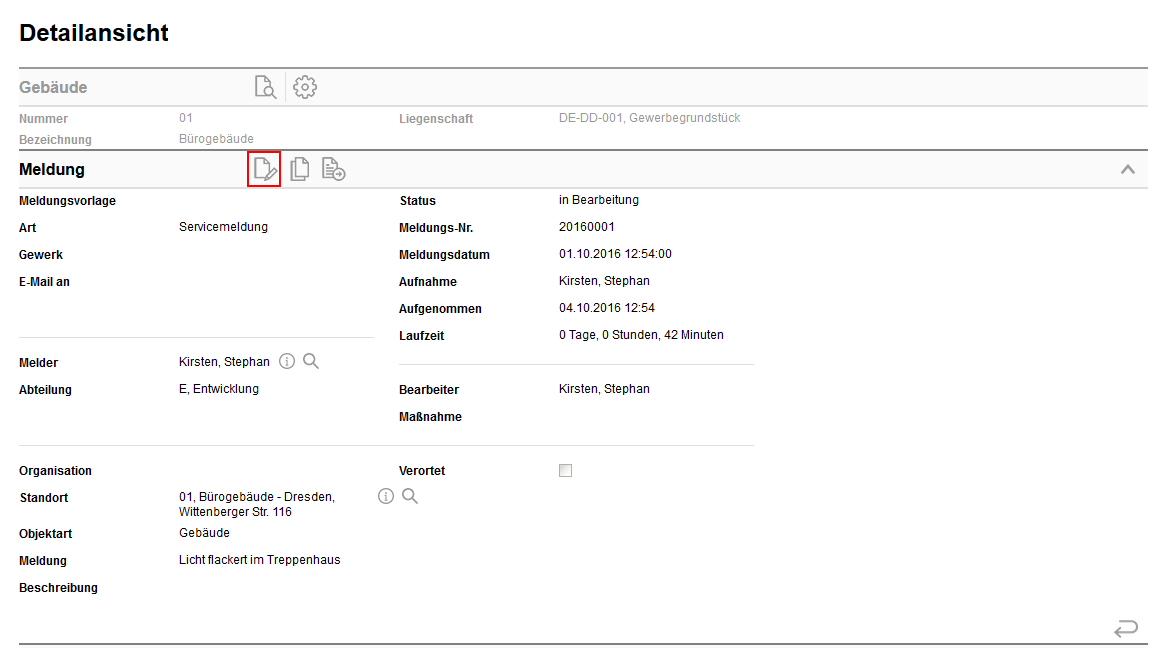Screen dimensions: 1166x648
Task: Open the document preview icon in the Gebäude header
Action: coord(265,87)
